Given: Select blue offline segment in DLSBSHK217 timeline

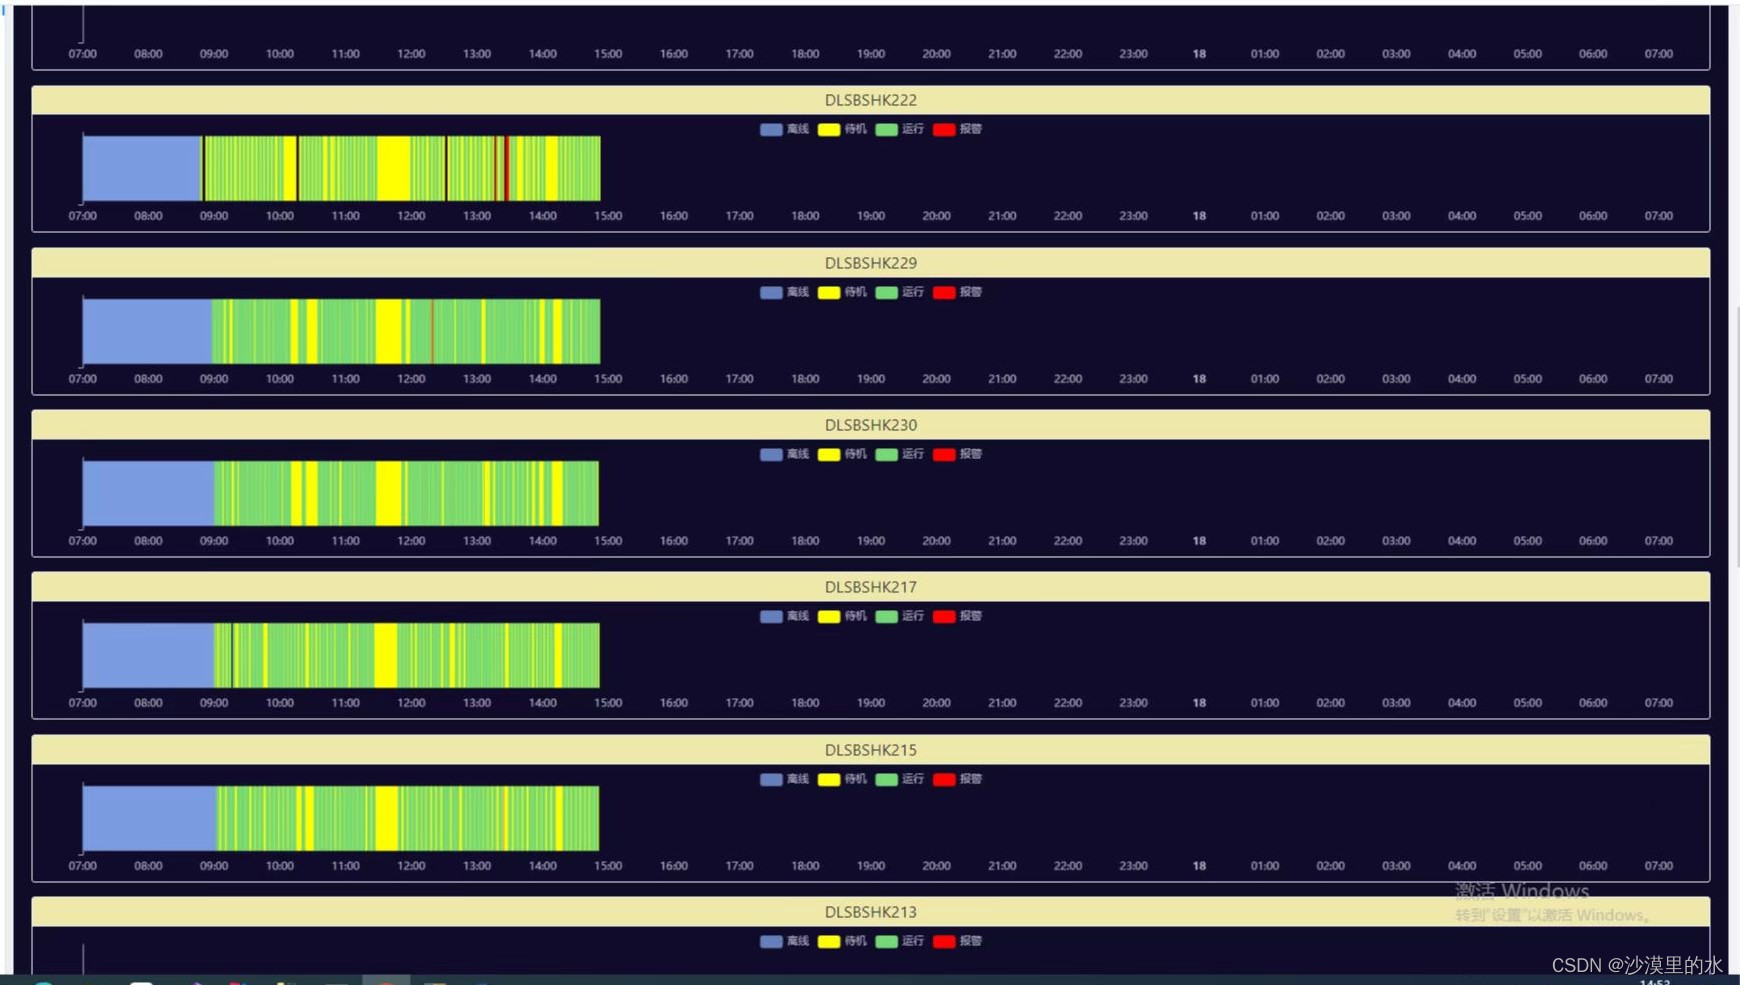Looking at the screenshot, I should pyautogui.click(x=148, y=655).
